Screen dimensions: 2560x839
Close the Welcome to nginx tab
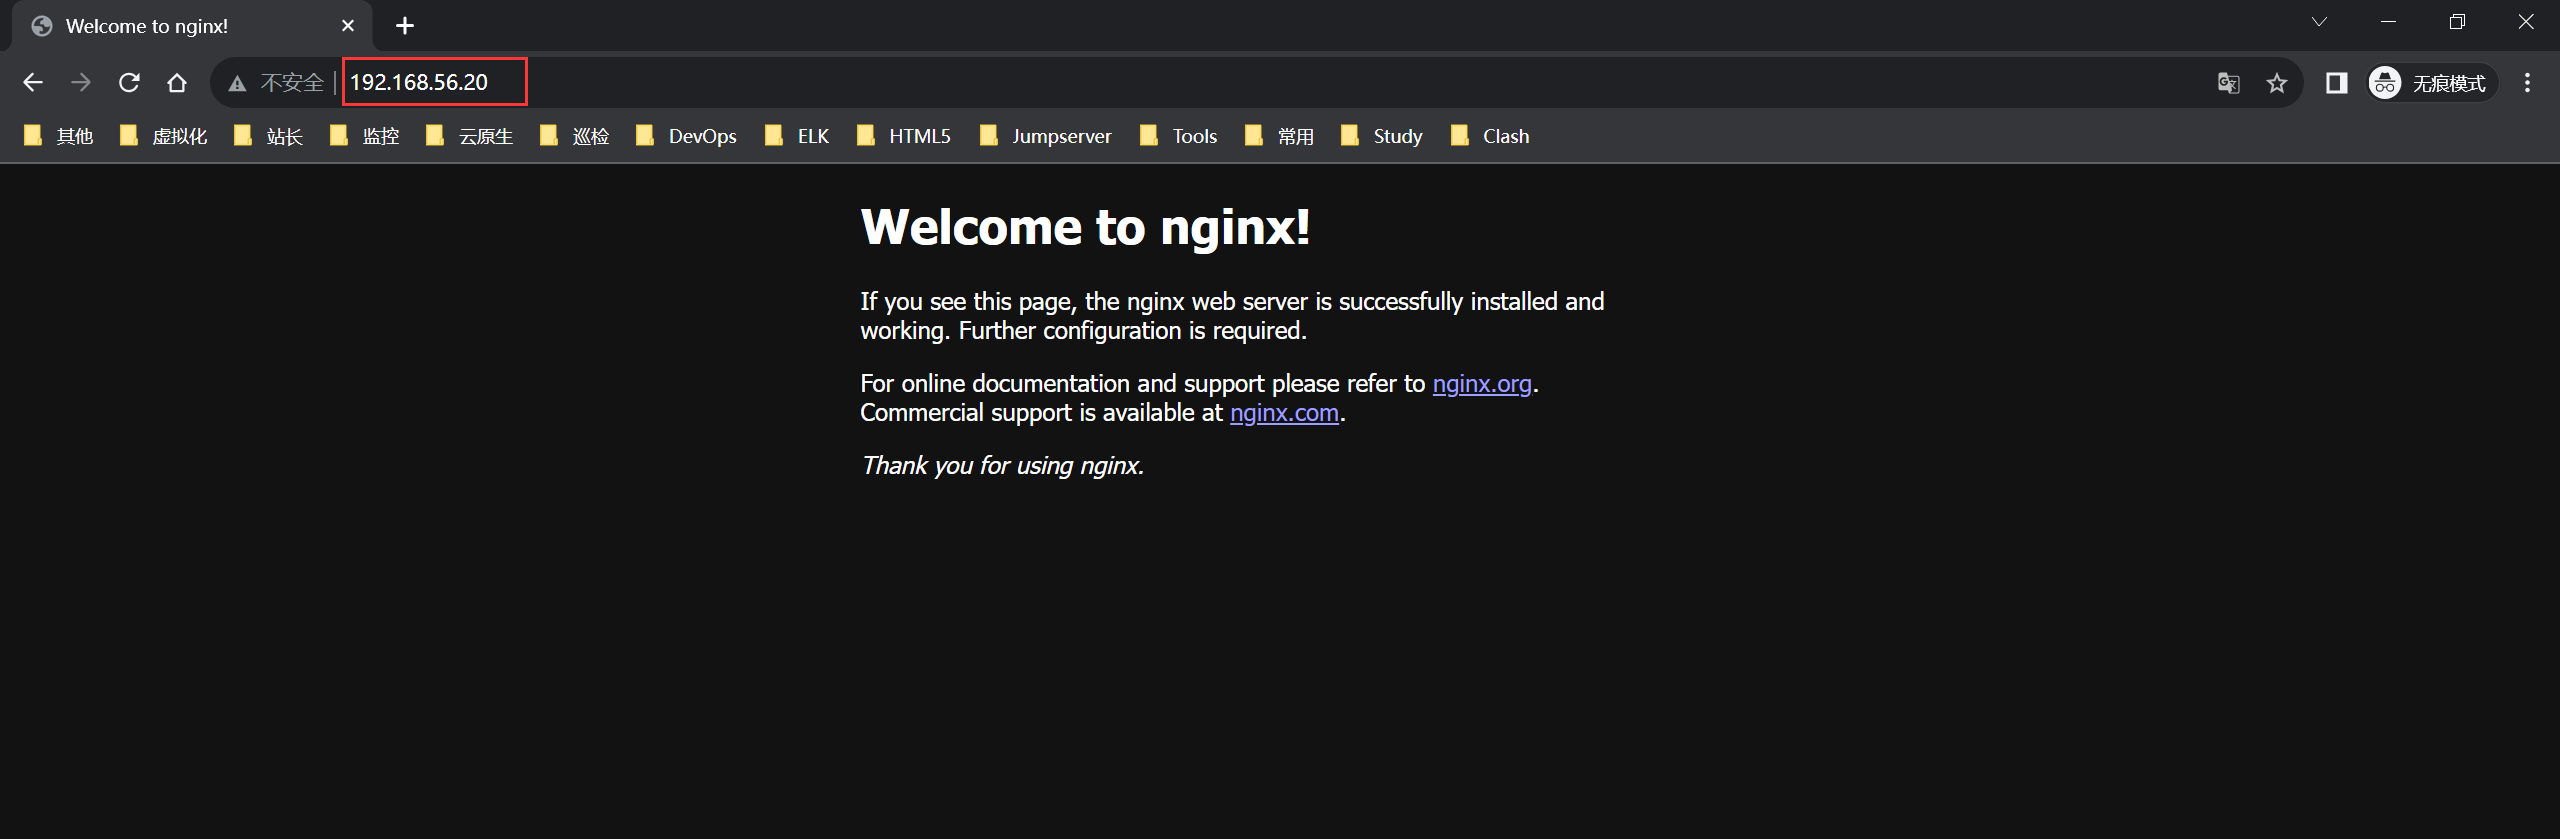coord(347,26)
